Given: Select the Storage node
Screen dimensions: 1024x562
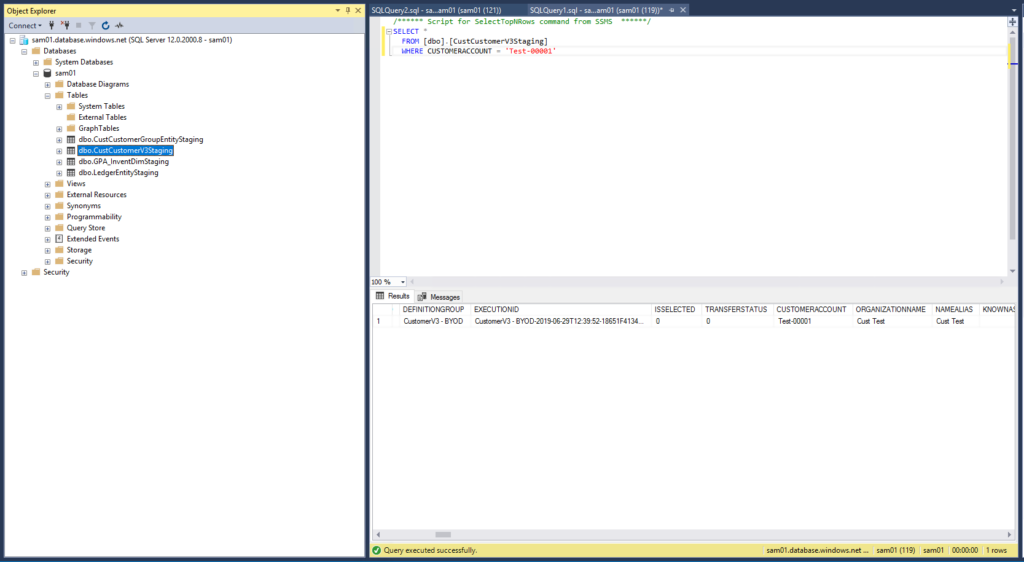Looking at the screenshot, I should click(79, 250).
